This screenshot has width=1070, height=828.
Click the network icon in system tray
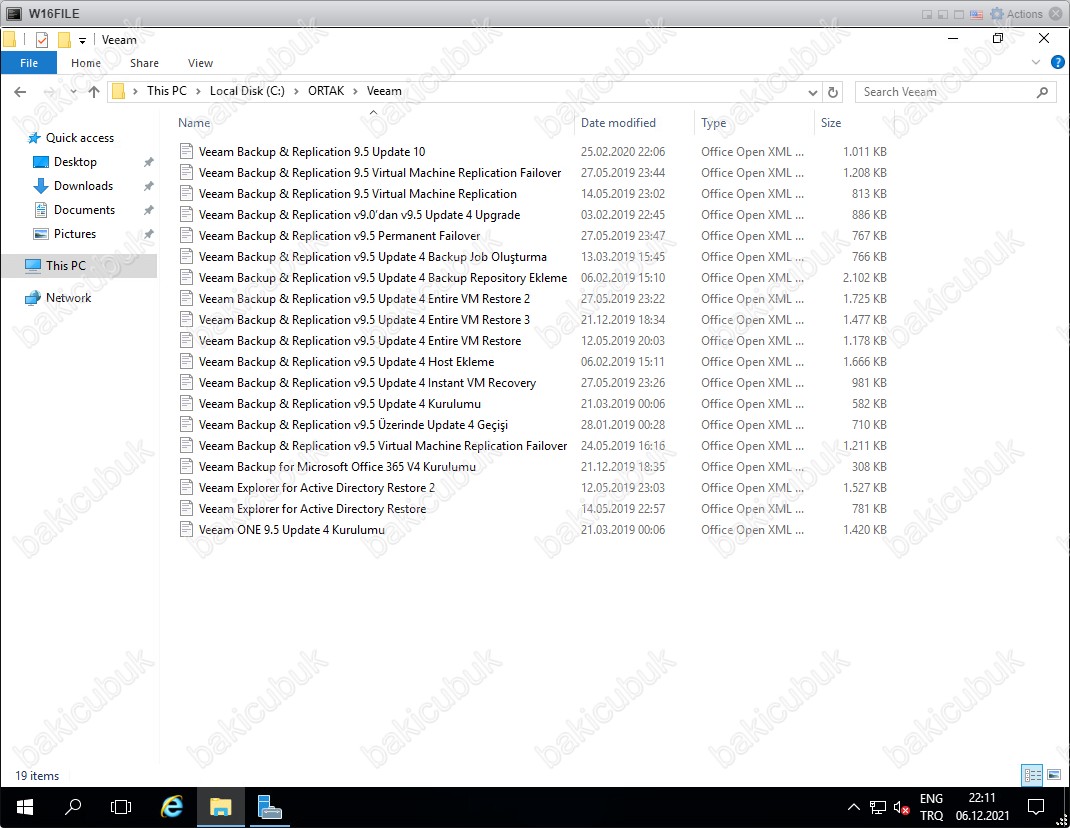point(878,808)
